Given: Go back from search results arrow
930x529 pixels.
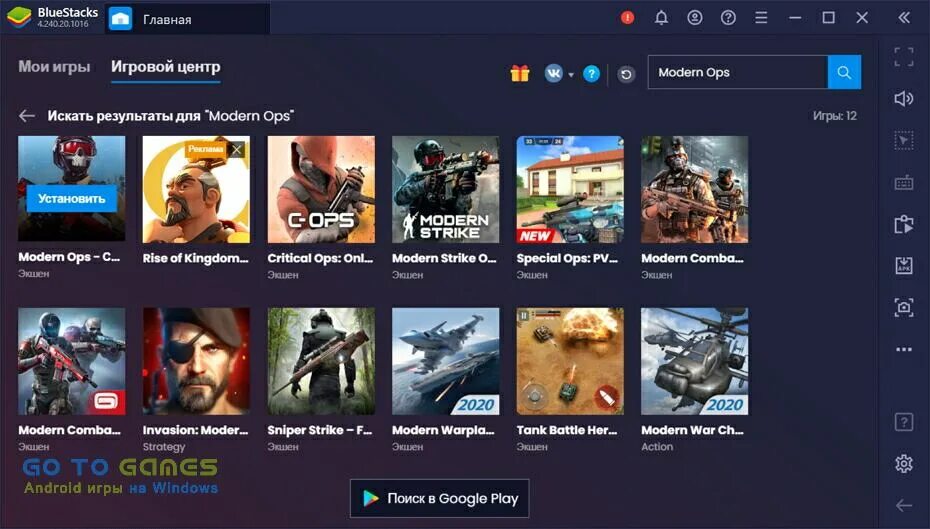Looking at the screenshot, I should tap(27, 116).
